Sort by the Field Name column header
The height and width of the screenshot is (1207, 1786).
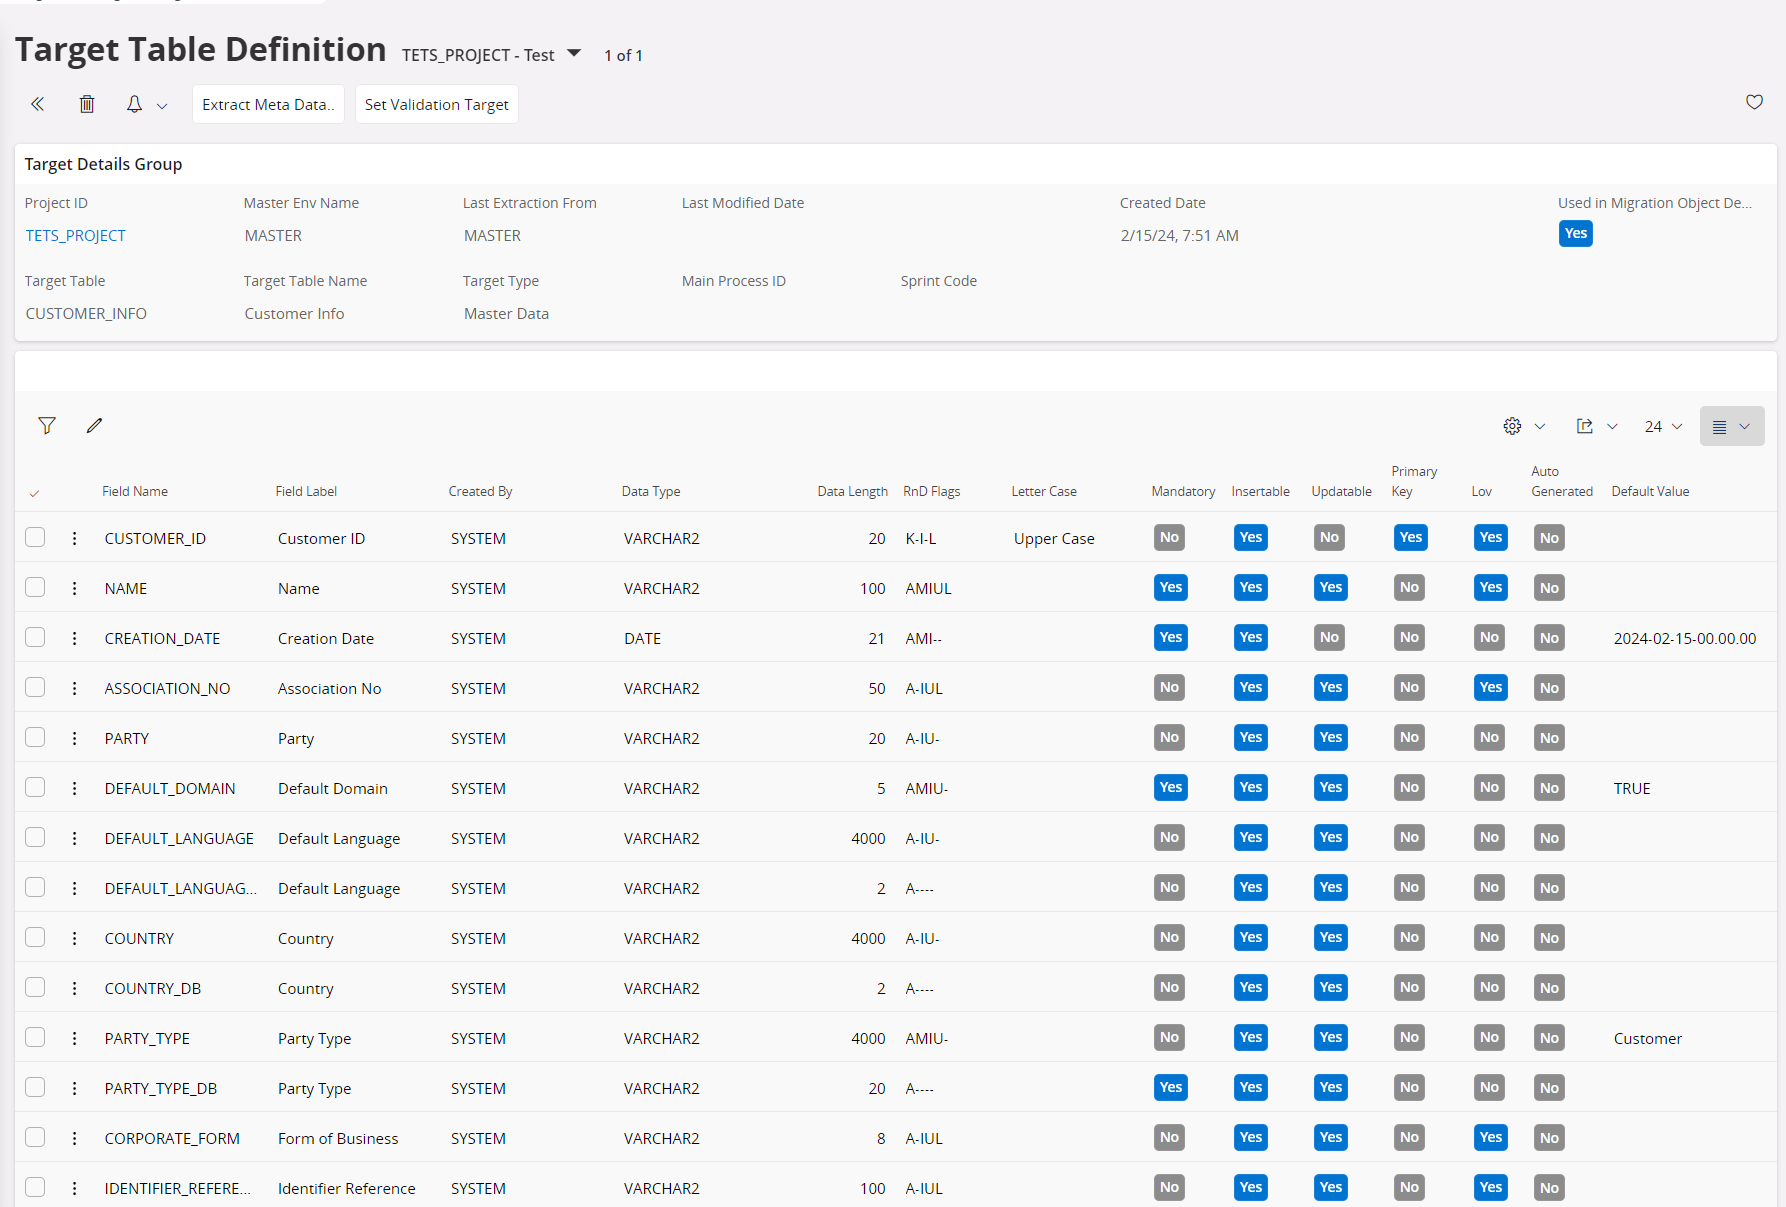[135, 491]
